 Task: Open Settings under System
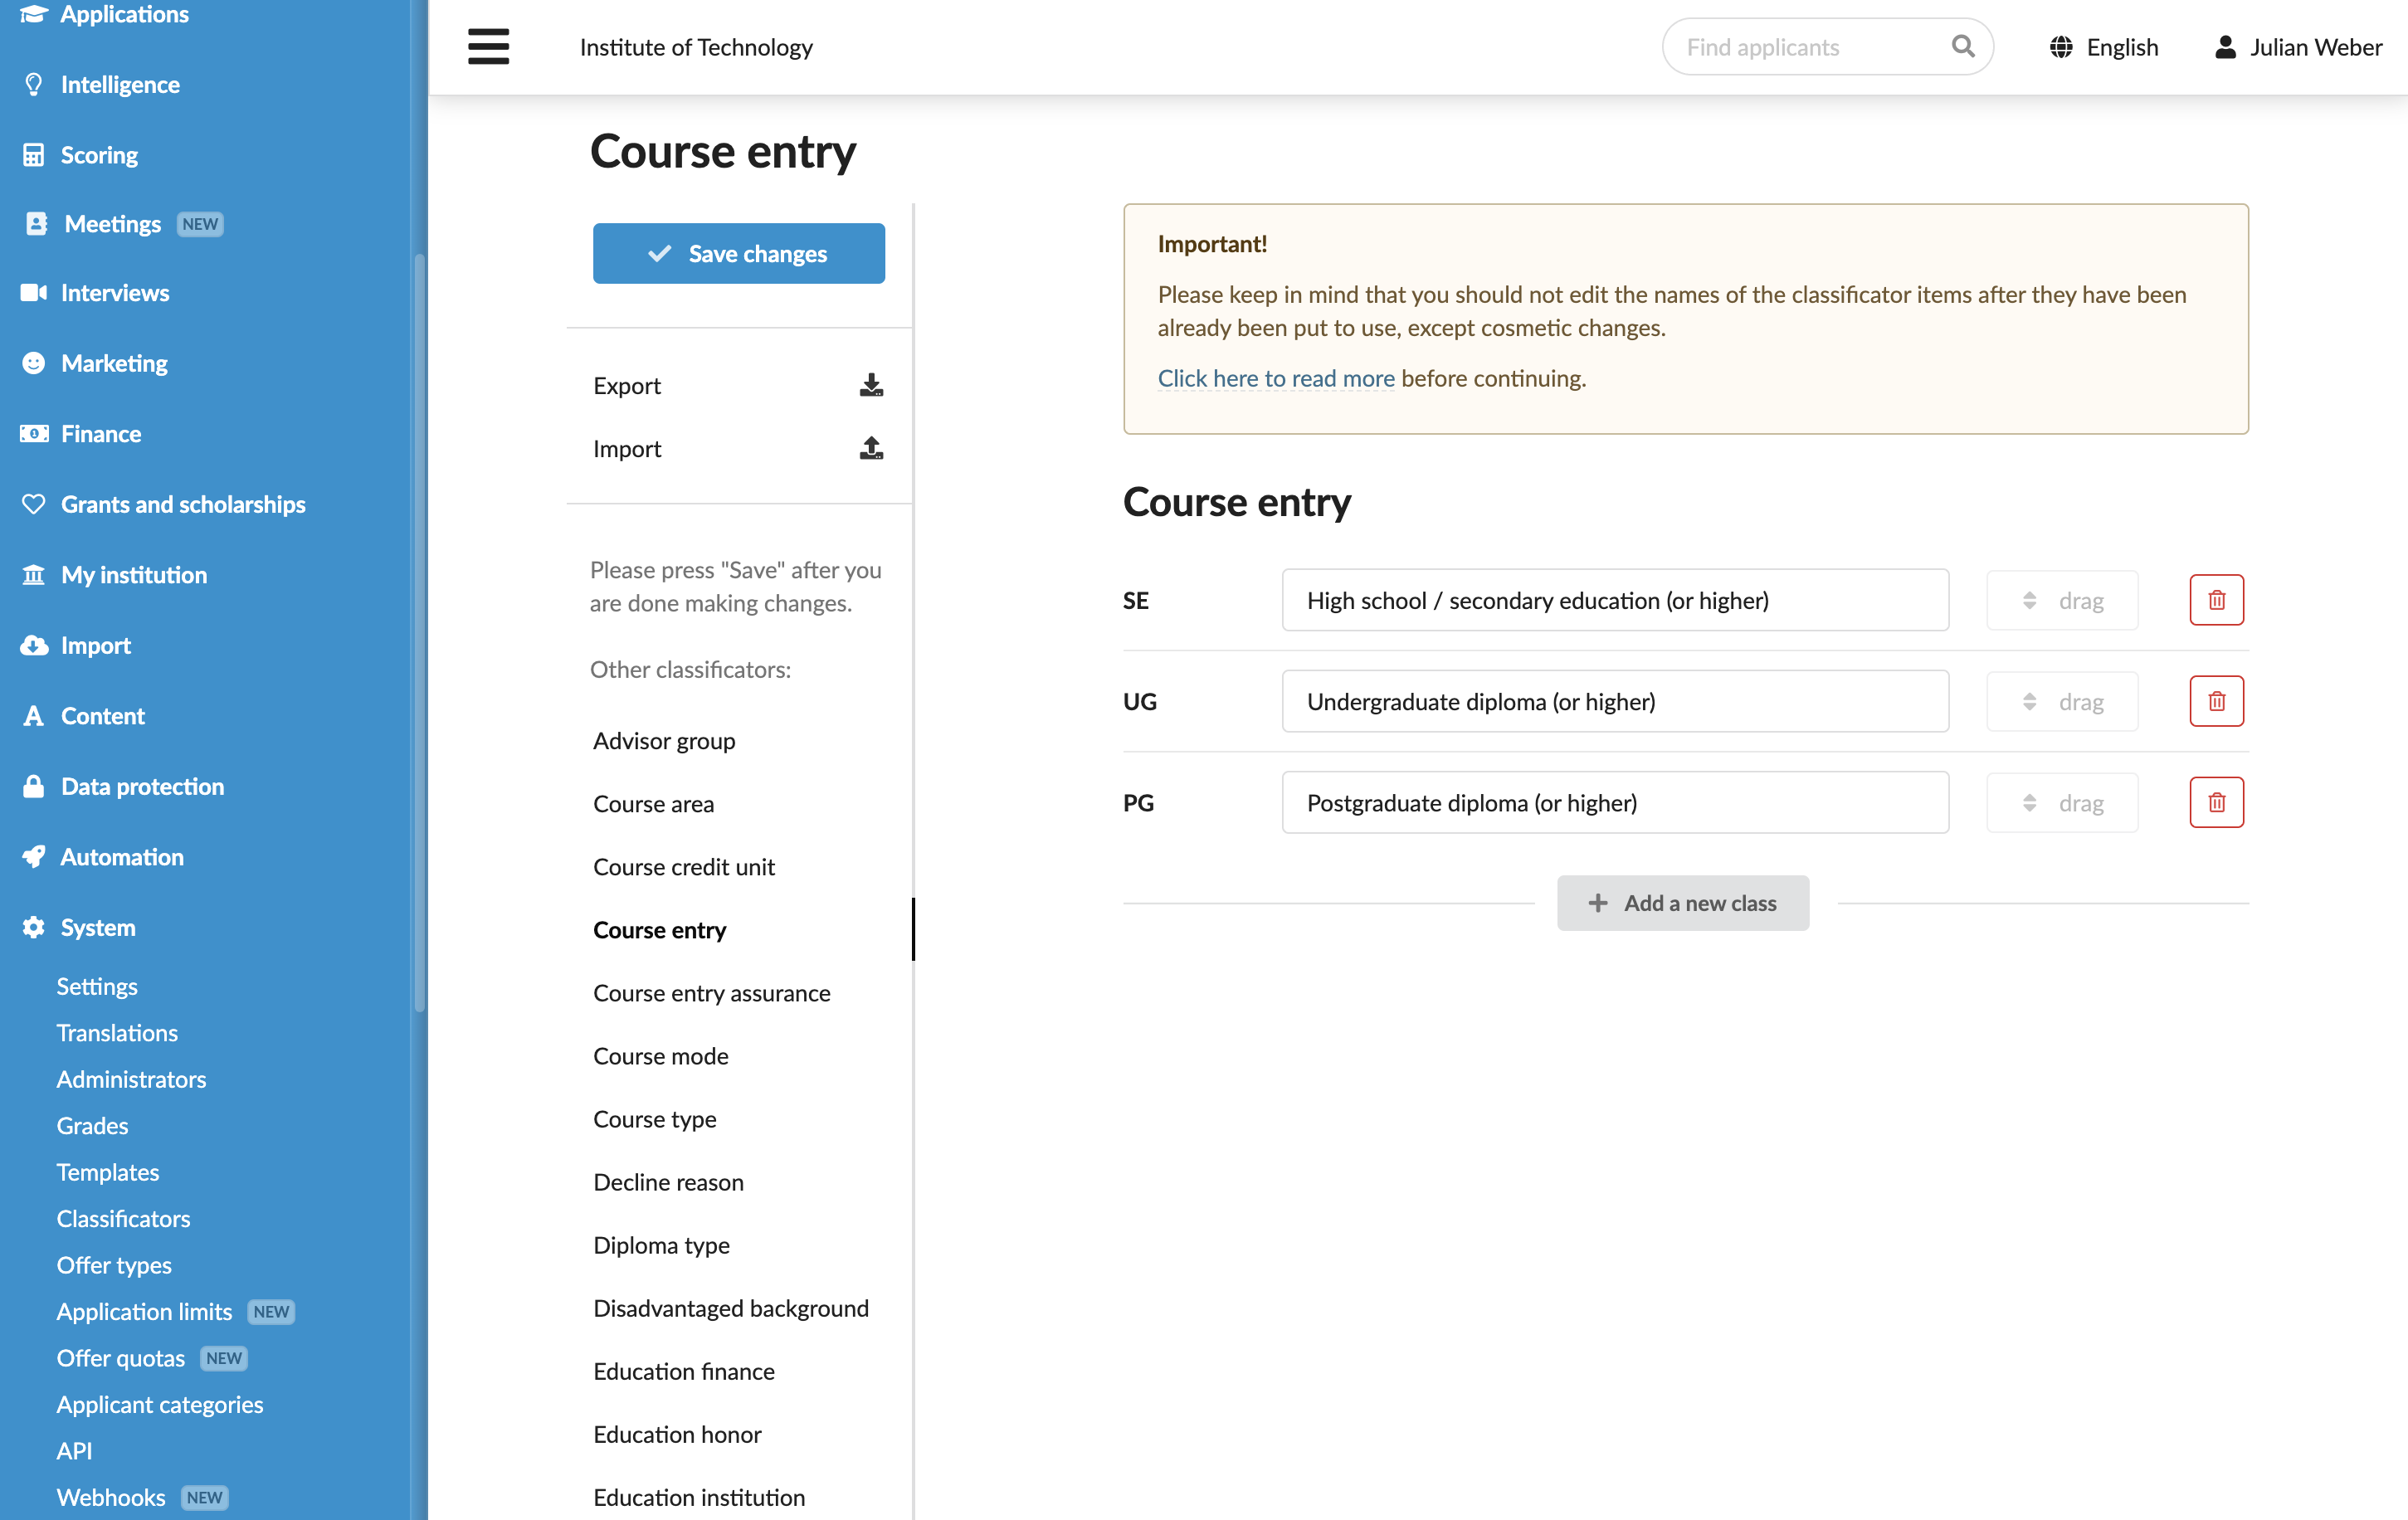pyautogui.click(x=97, y=986)
